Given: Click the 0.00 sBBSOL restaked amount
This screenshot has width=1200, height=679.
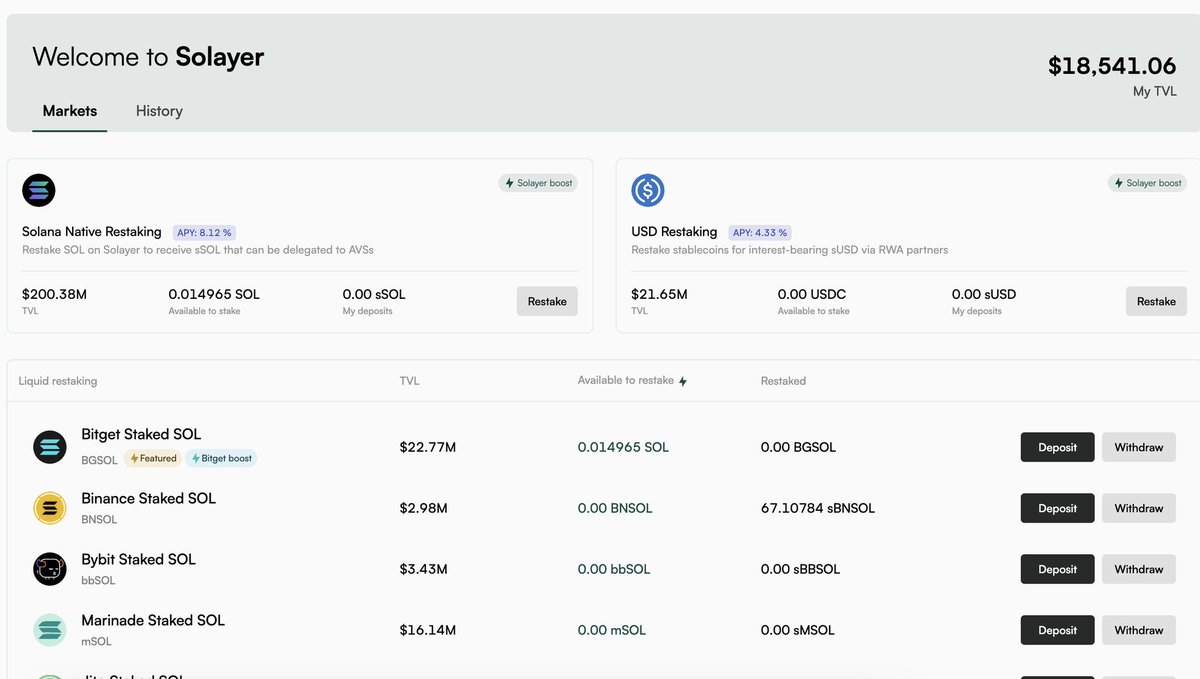Looking at the screenshot, I should click(x=800, y=569).
